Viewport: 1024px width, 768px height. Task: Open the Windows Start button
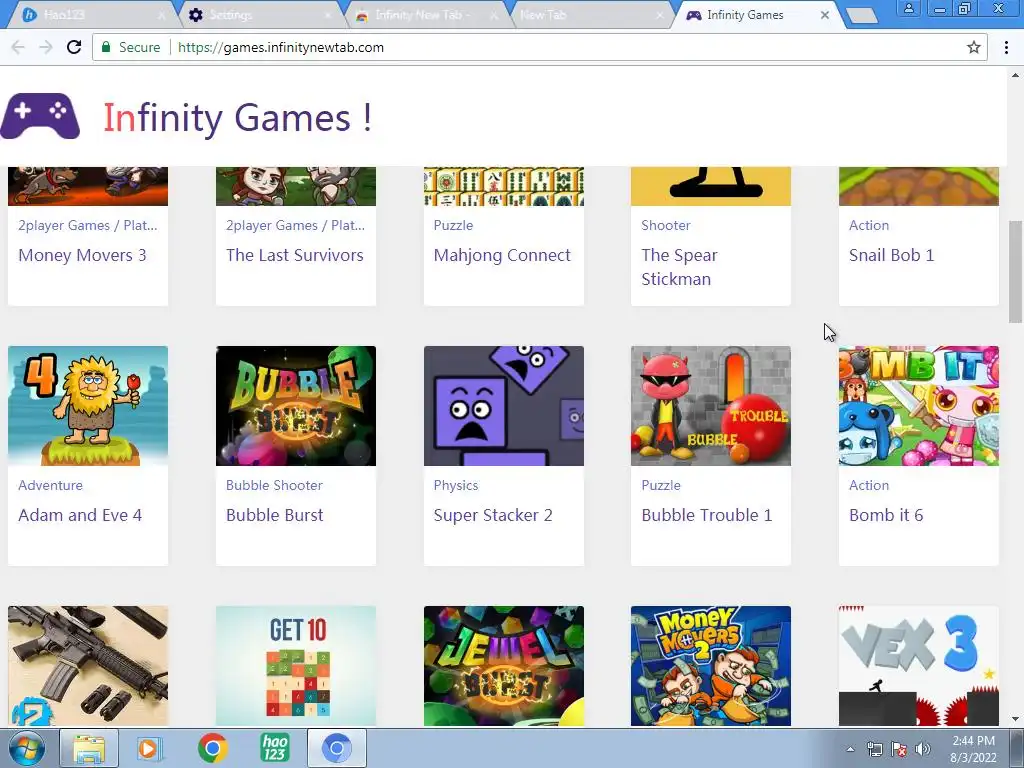[26, 748]
